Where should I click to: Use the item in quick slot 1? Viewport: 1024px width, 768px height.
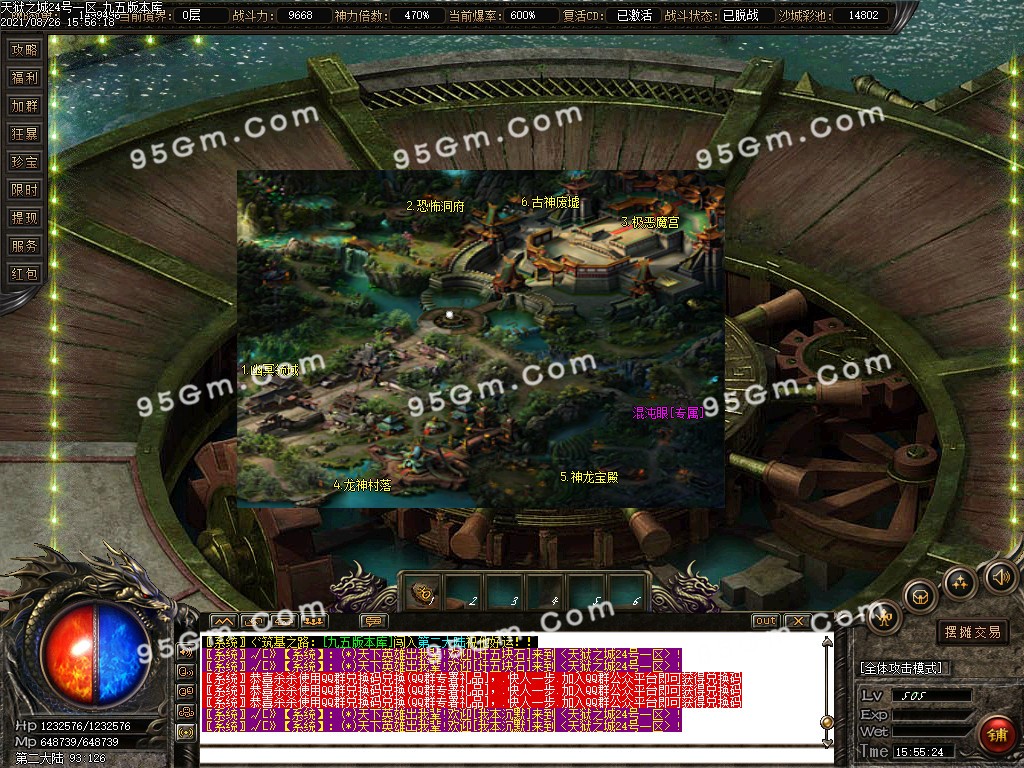click(423, 594)
